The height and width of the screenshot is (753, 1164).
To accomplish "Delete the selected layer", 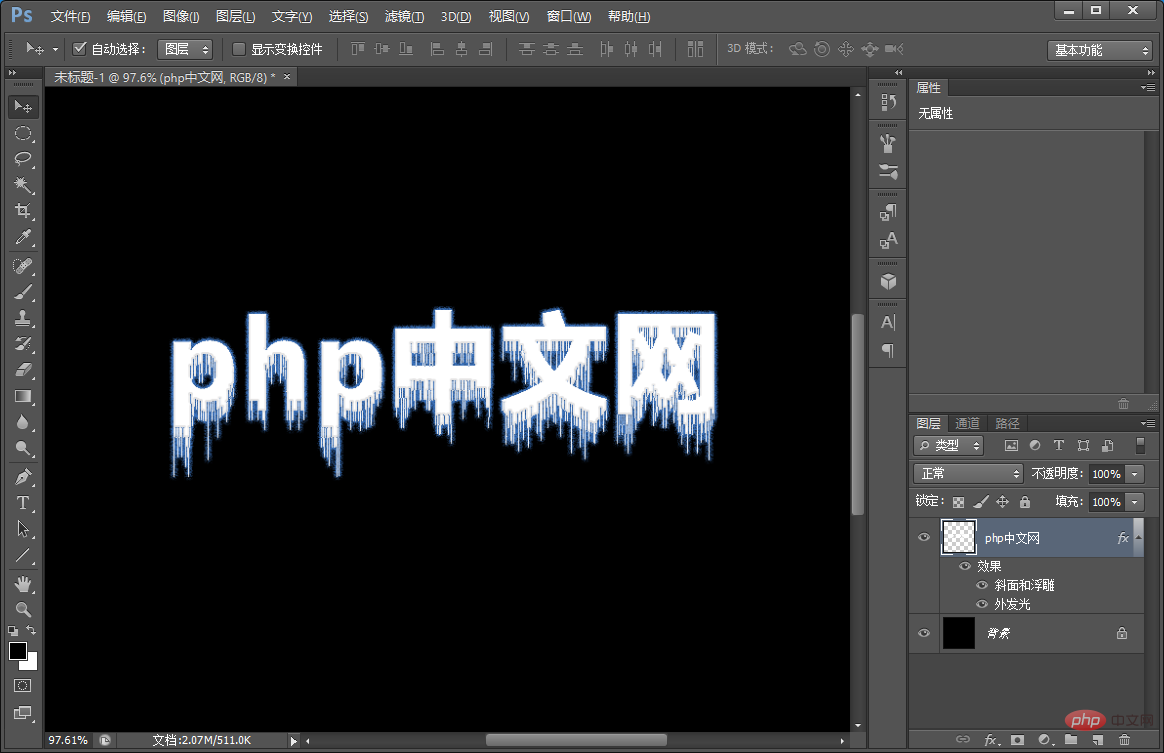I will [1125, 740].
